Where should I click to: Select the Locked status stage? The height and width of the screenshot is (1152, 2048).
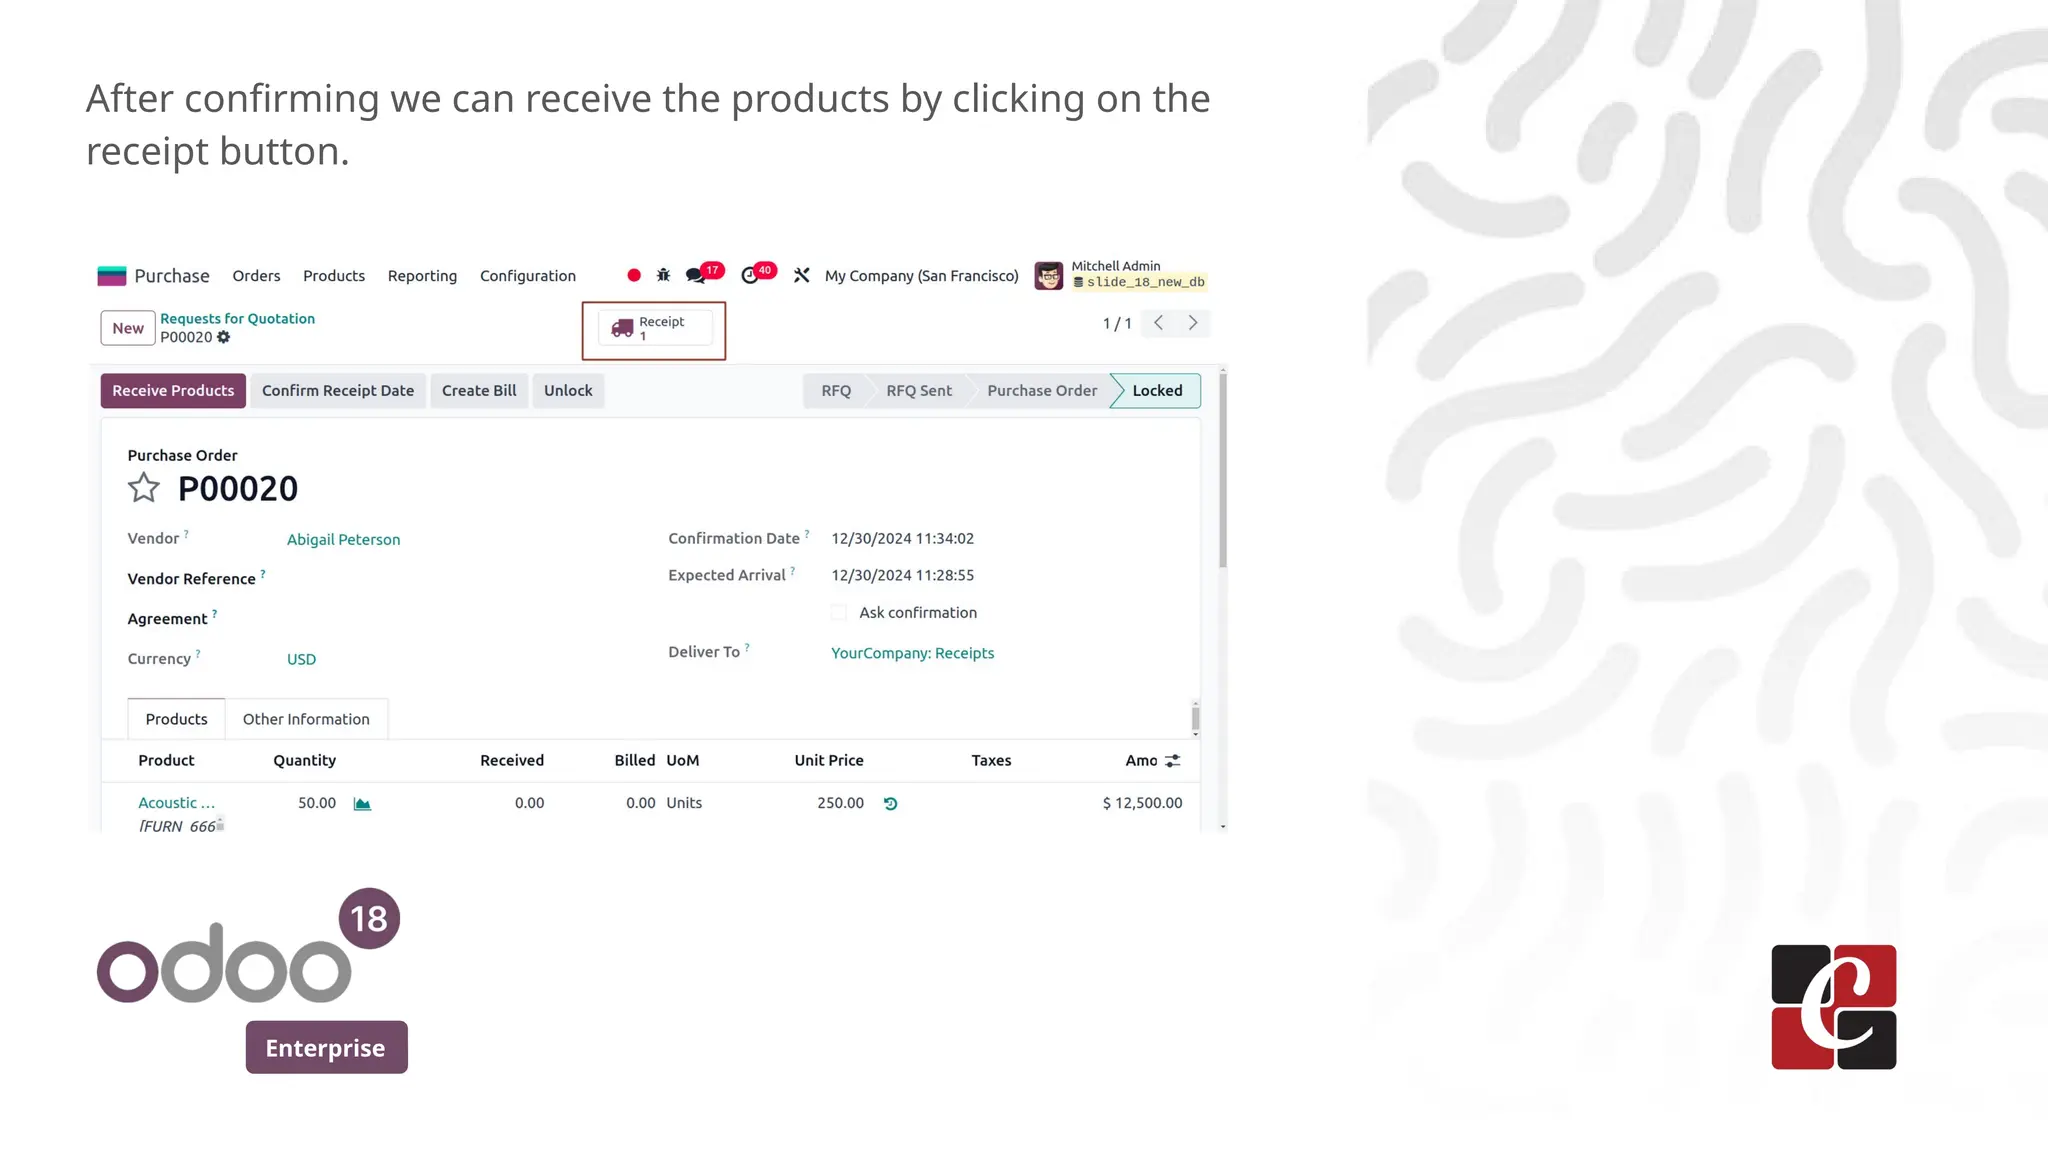point(1157,391)
